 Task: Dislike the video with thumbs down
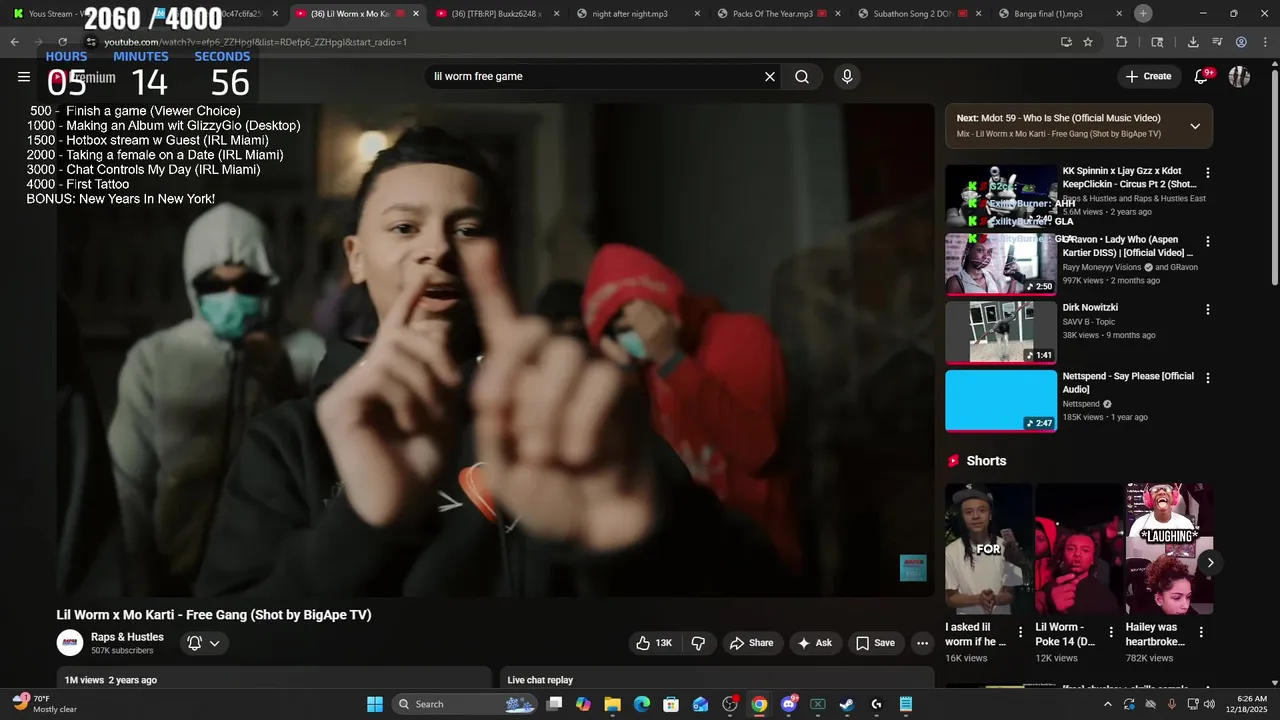(699, 643)
